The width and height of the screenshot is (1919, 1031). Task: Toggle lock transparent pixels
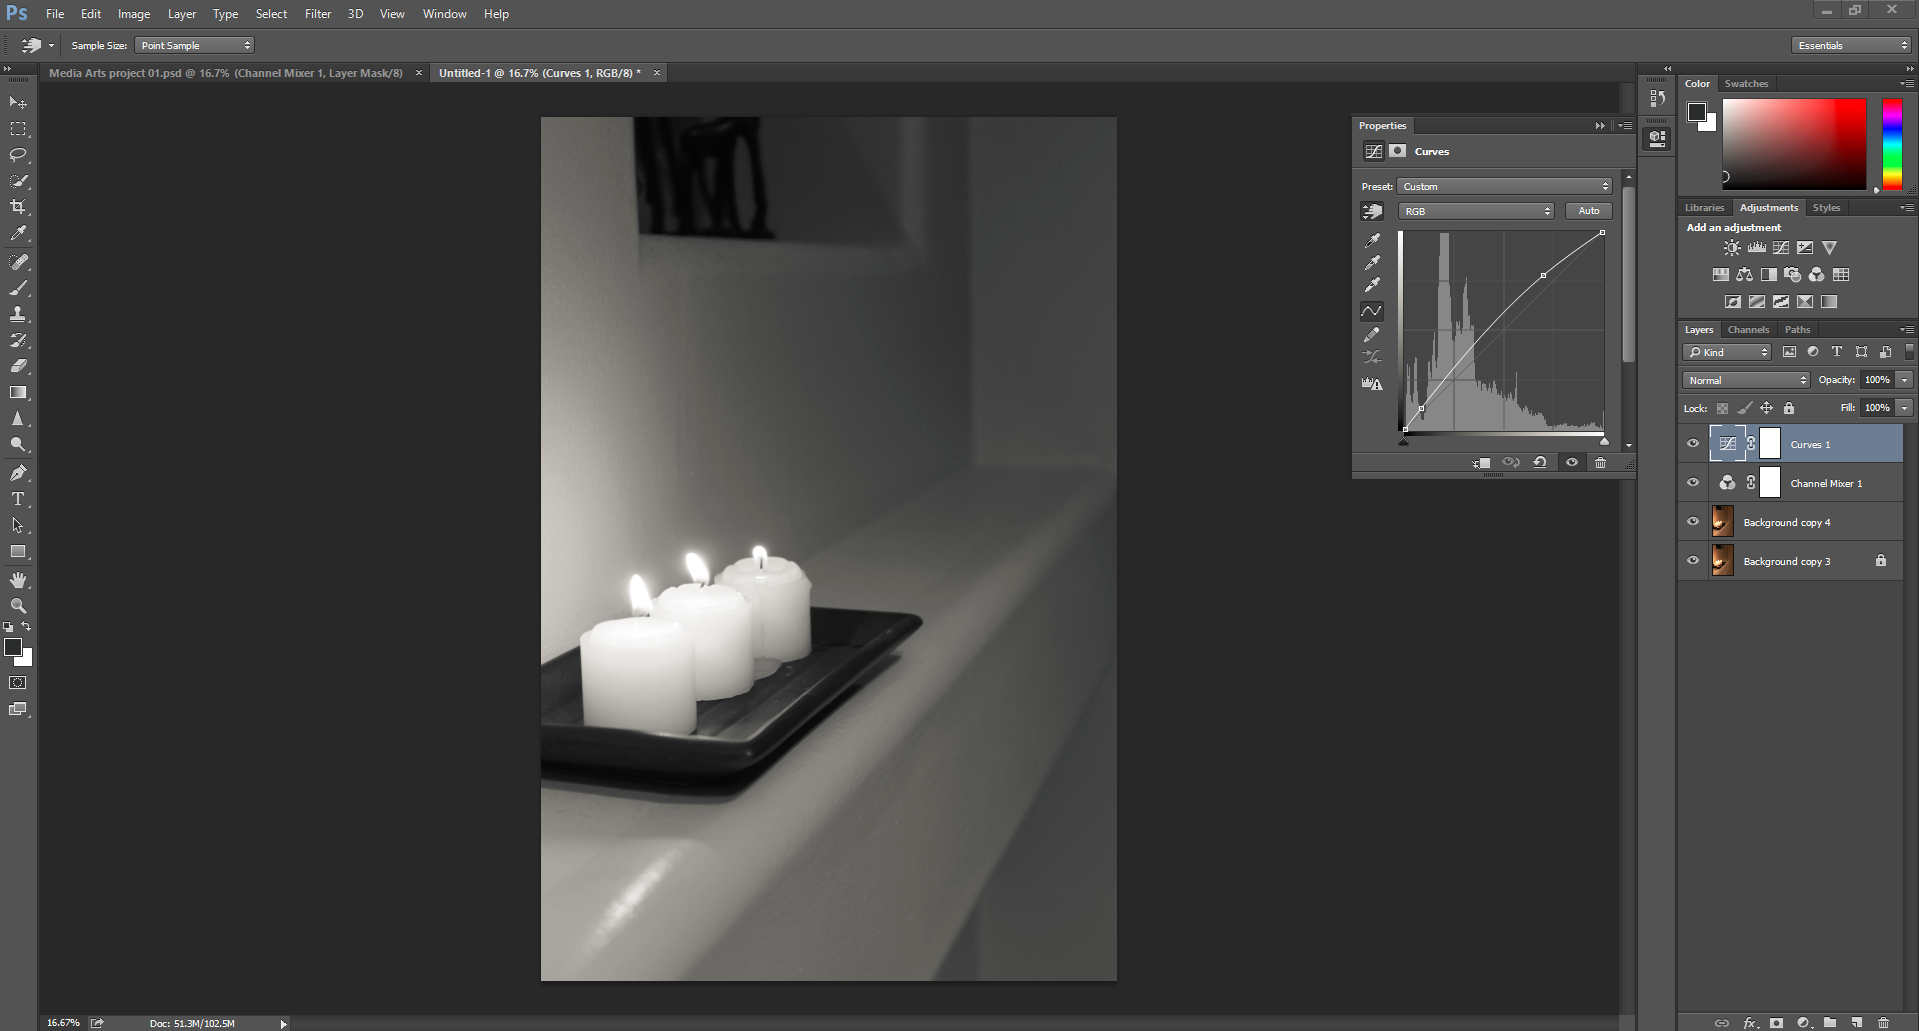tap(1722, 408)
